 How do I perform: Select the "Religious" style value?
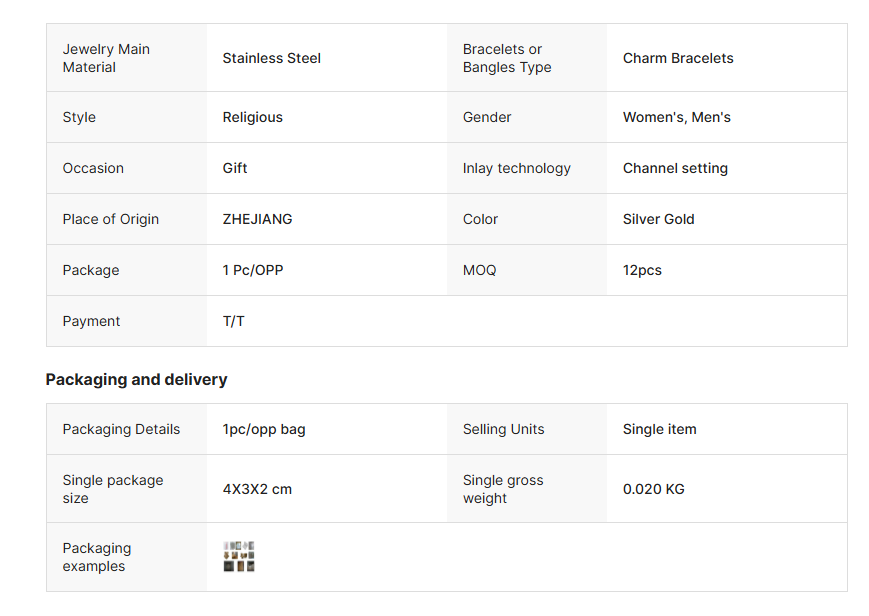(252, 117)
